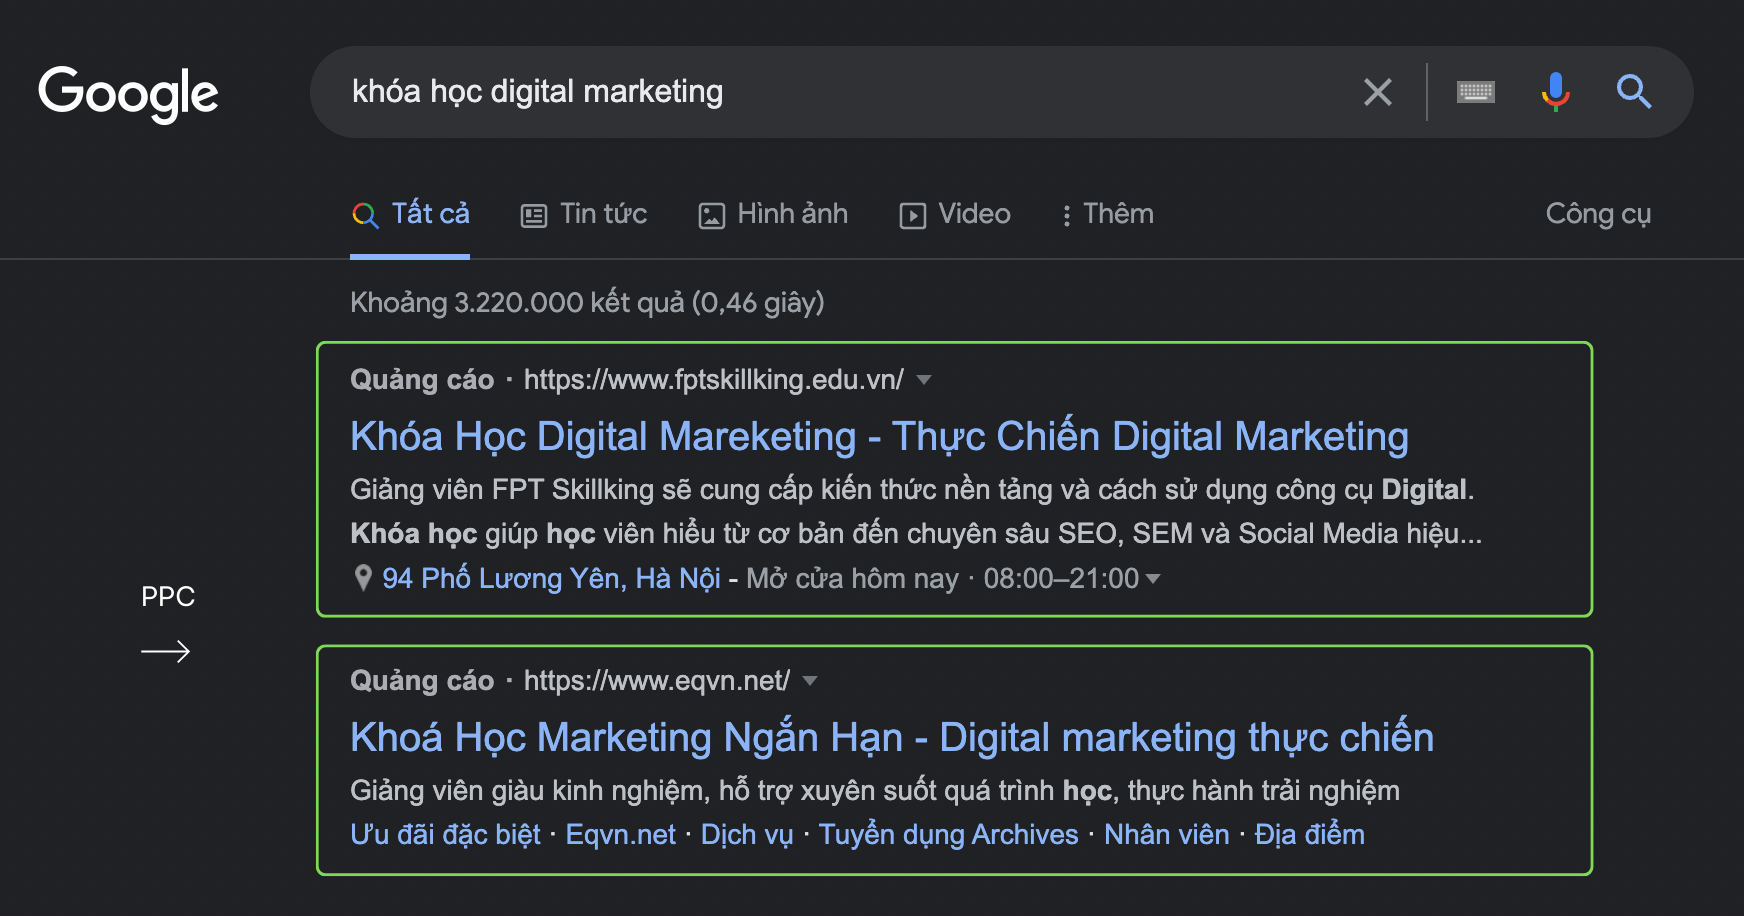This screenshot has width=1744, height=916.
Task: Open the '94 Phố Lương Yên, Hà Nội' address link
Action: coord(551,578)
